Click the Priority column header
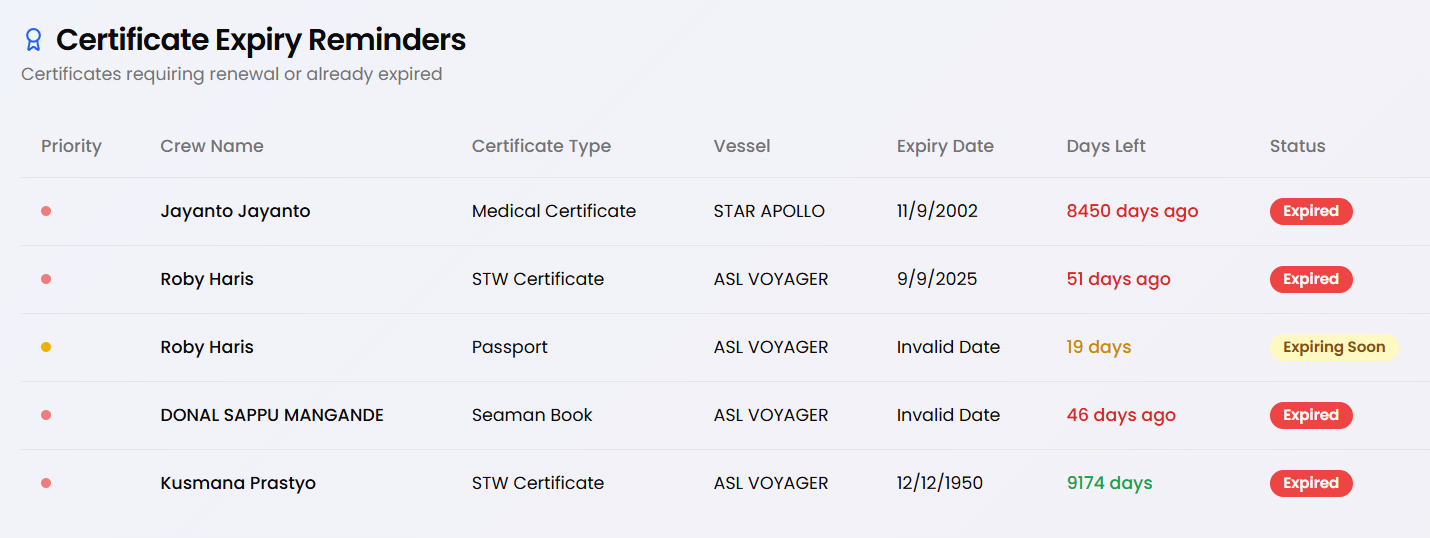 pyautogui.click(x=71, y=146)
